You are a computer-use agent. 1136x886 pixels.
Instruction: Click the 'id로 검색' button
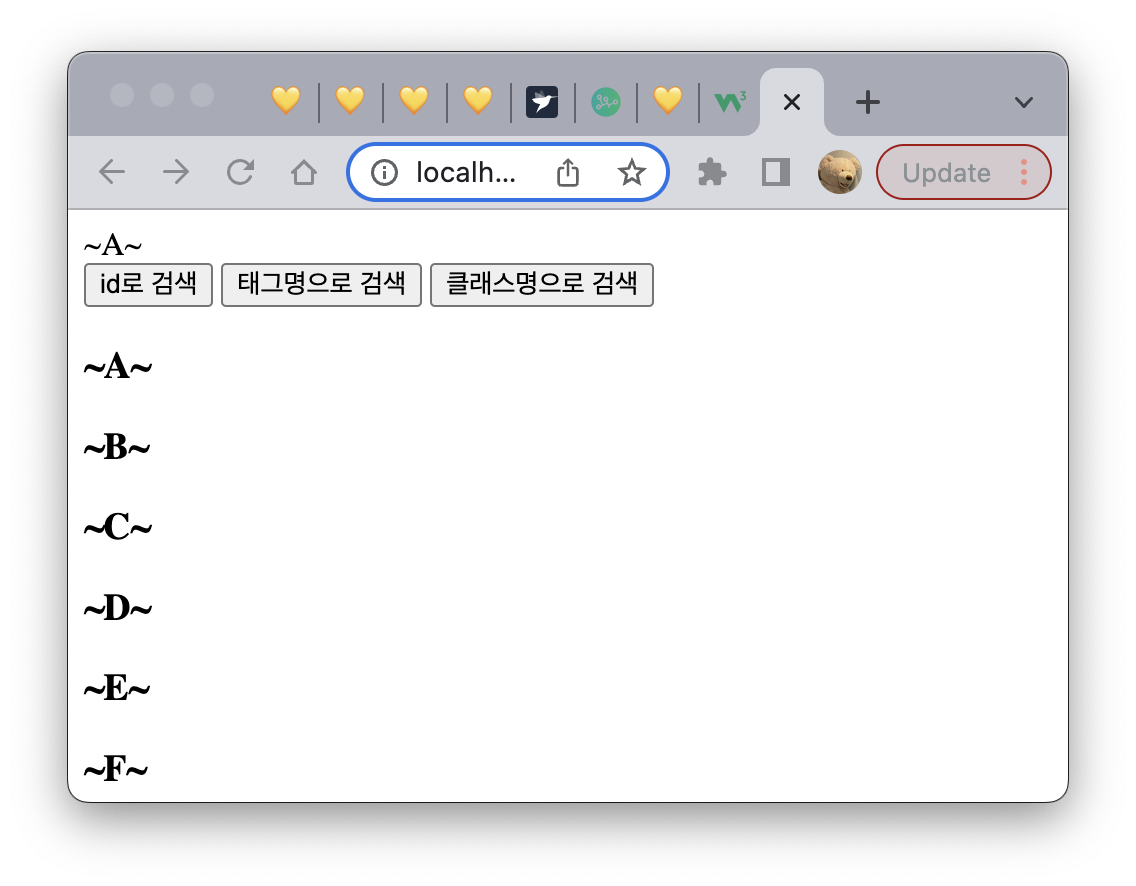[149, 285]
